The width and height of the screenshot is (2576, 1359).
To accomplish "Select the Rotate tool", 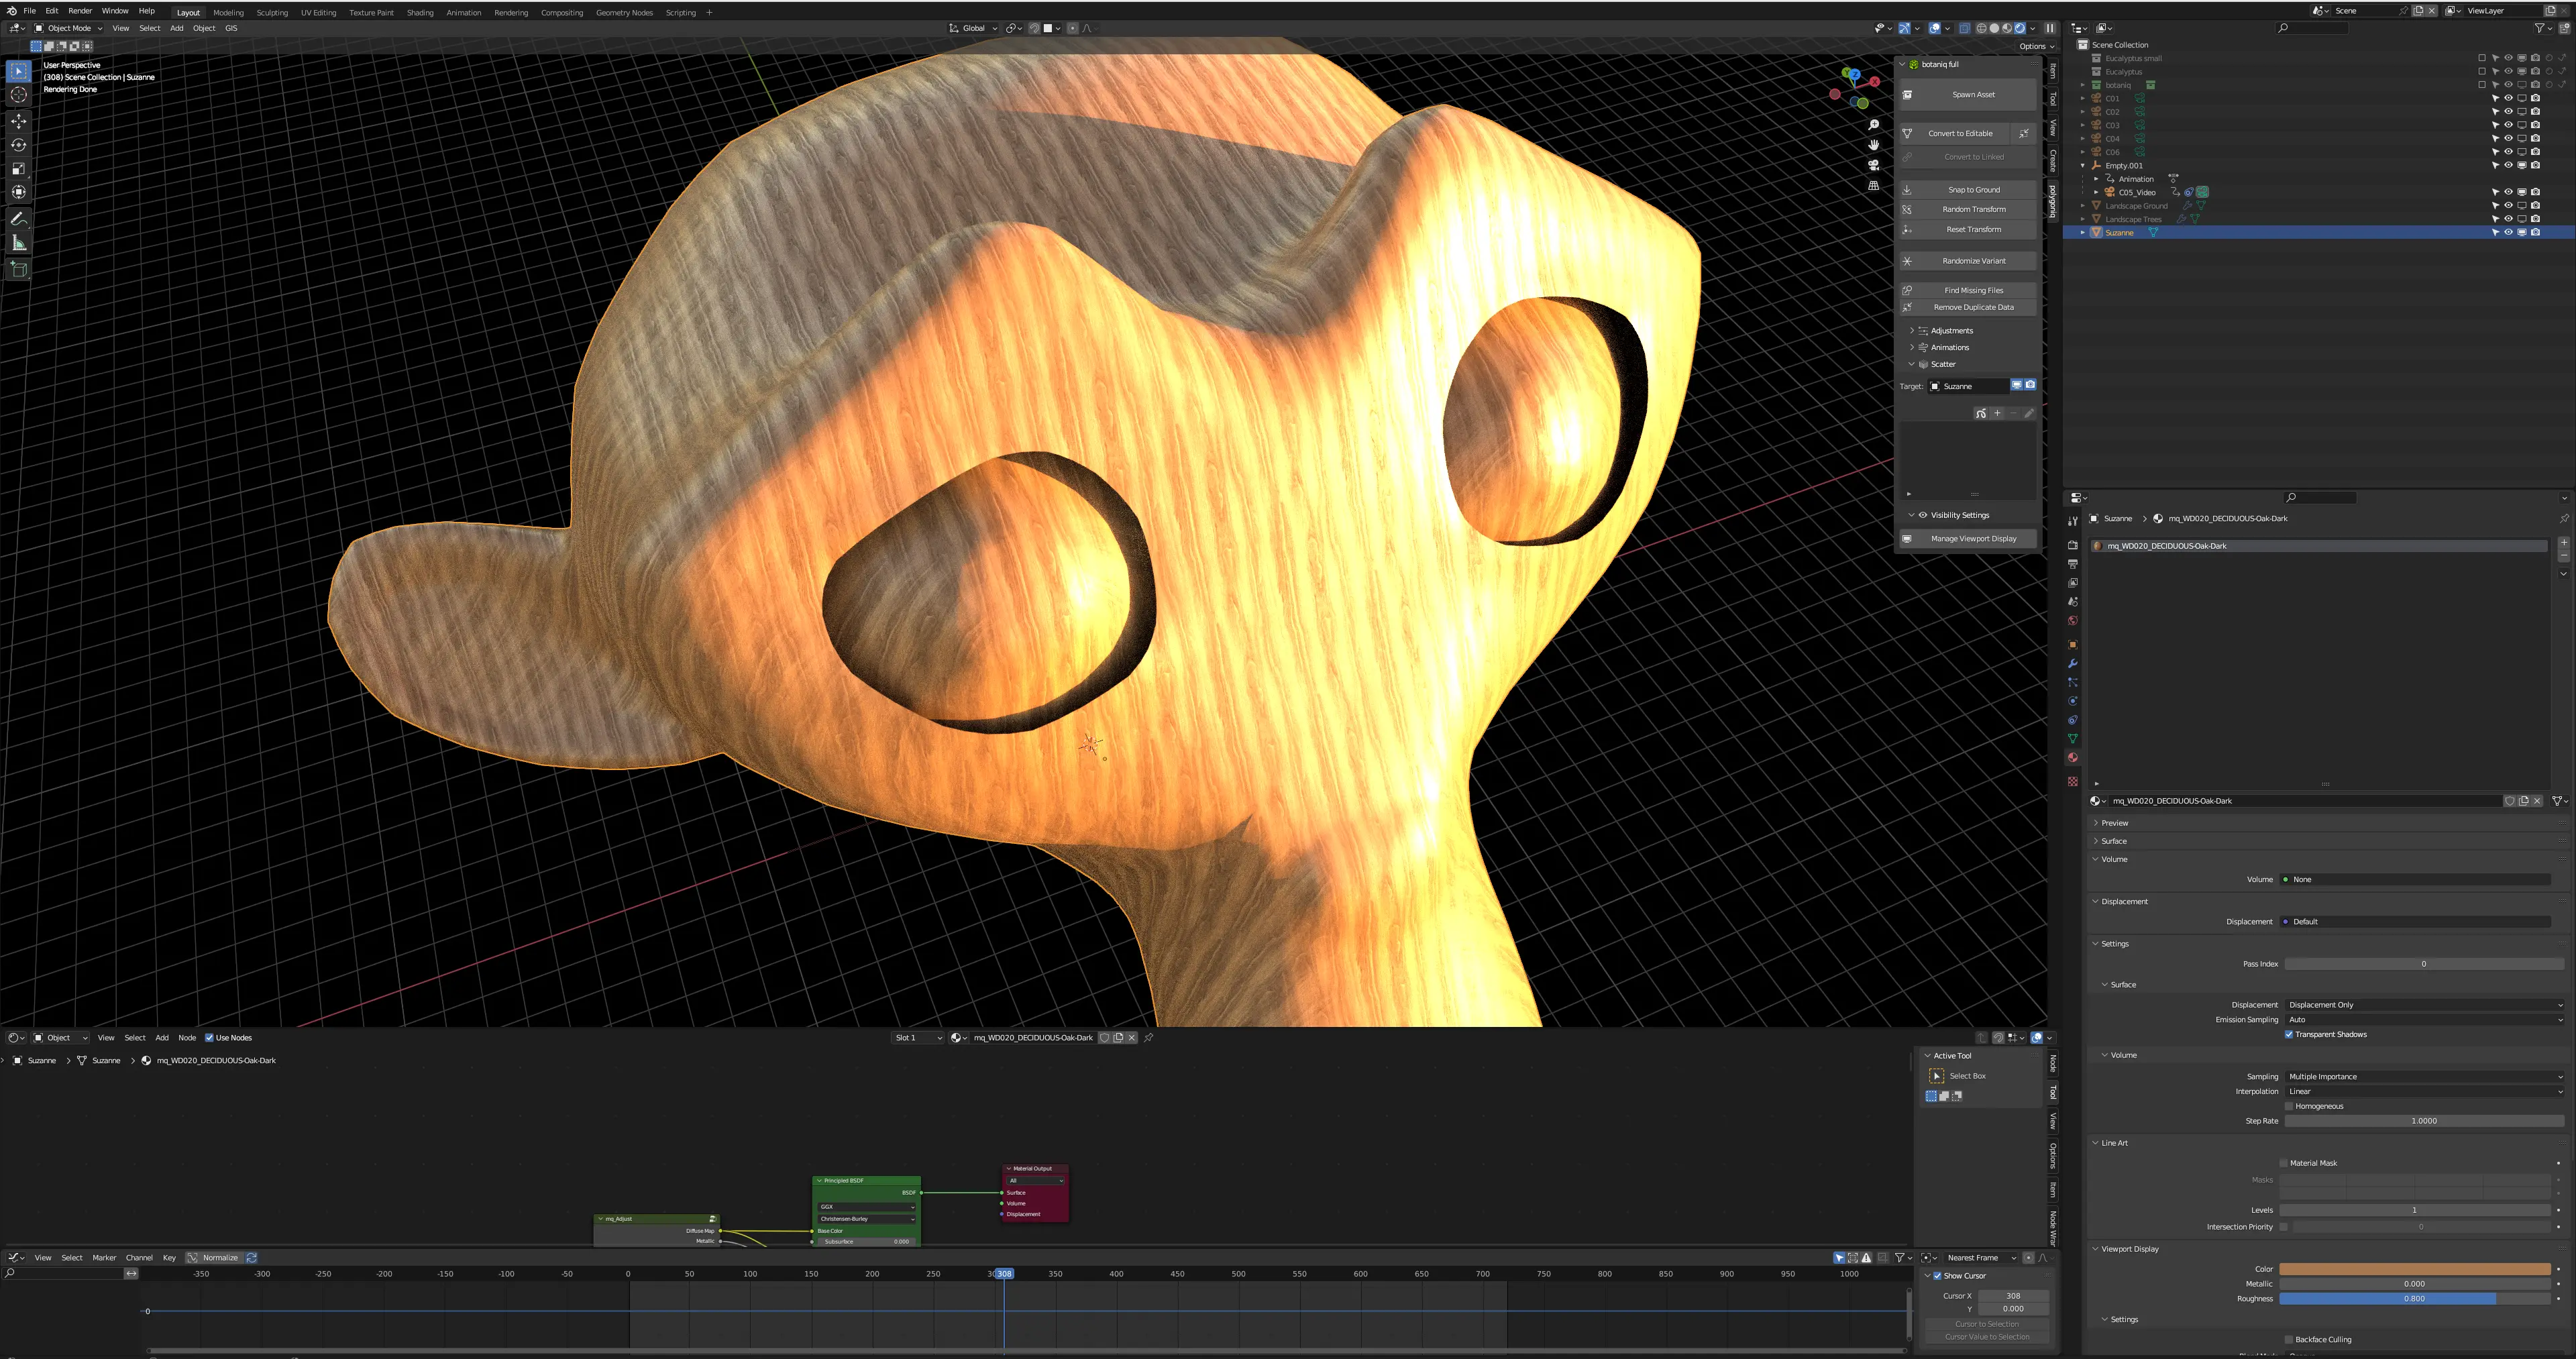I will 19,145.
